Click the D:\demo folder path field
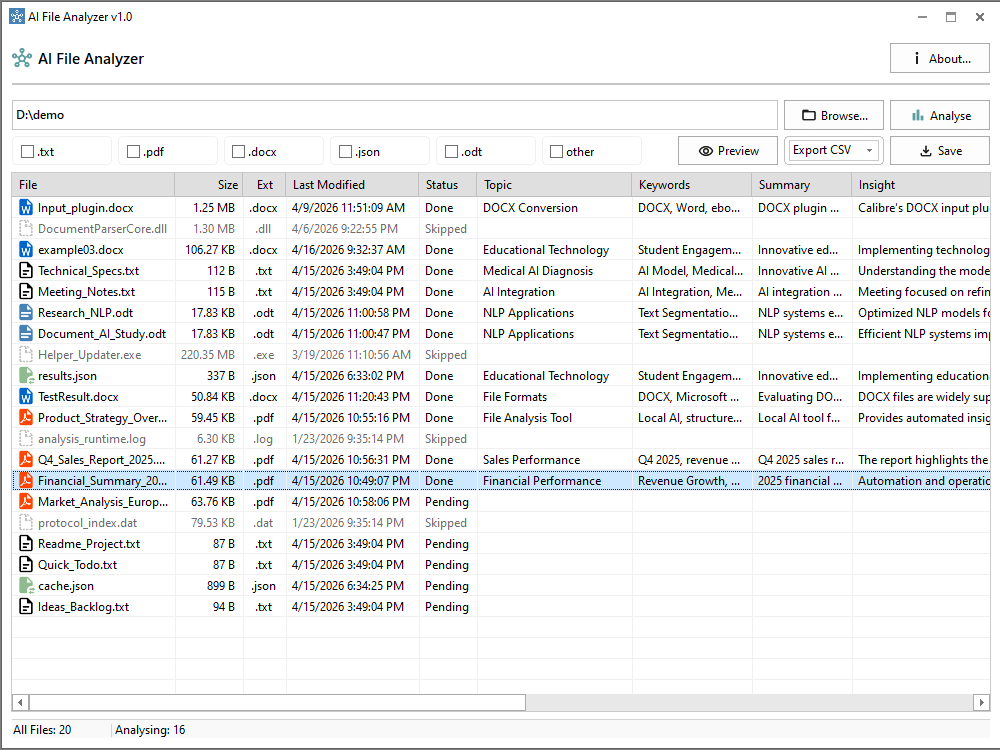This screenshot has height=750, width=1000. pos(394,115)
